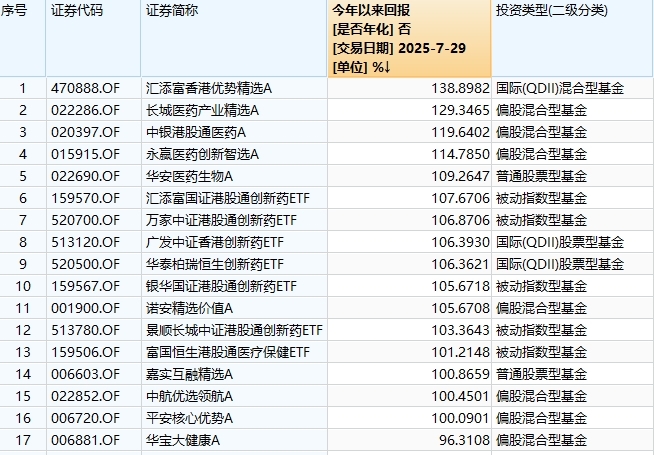654x455 pixels.
Task: Select return value 106.3621
Action: click(460, 264)
